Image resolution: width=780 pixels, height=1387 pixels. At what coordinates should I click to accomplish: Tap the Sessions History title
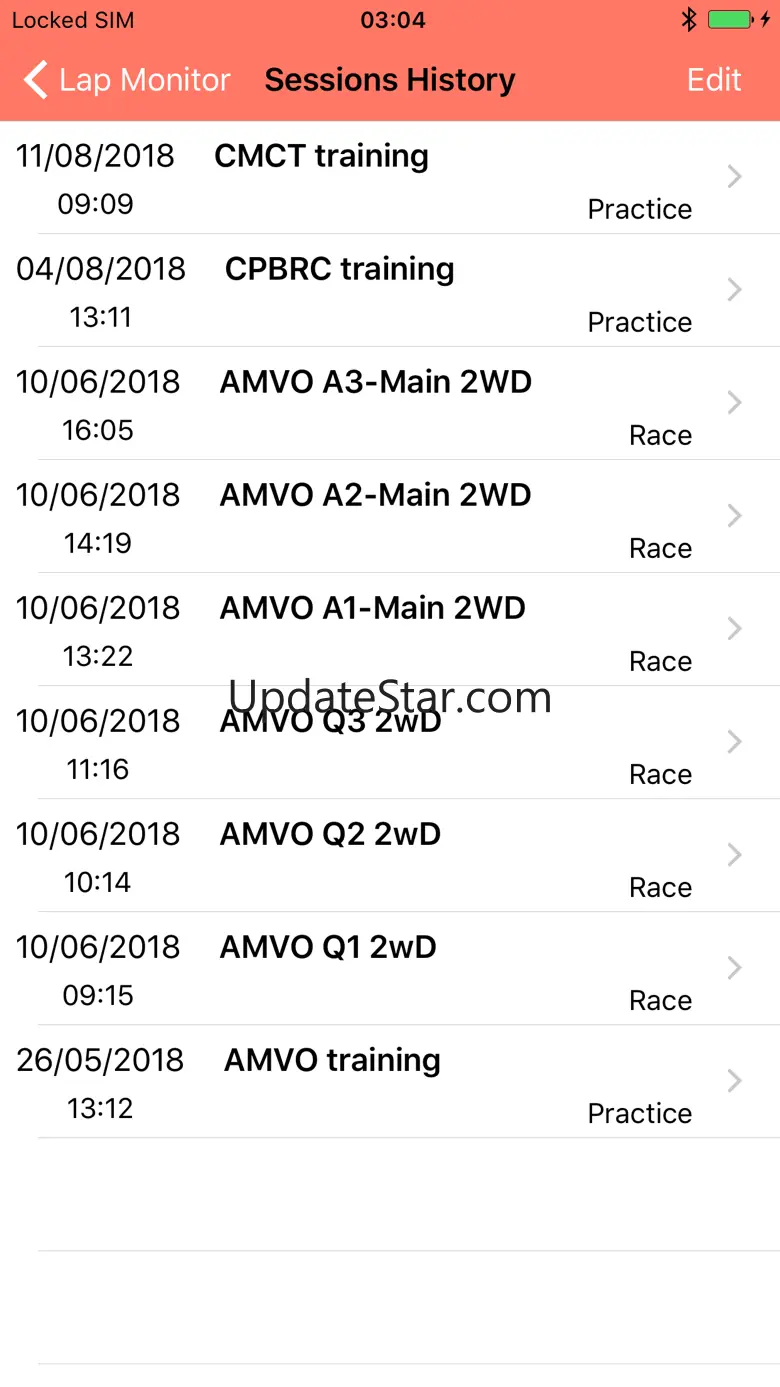pyautogui.click(x=390, y=80)
